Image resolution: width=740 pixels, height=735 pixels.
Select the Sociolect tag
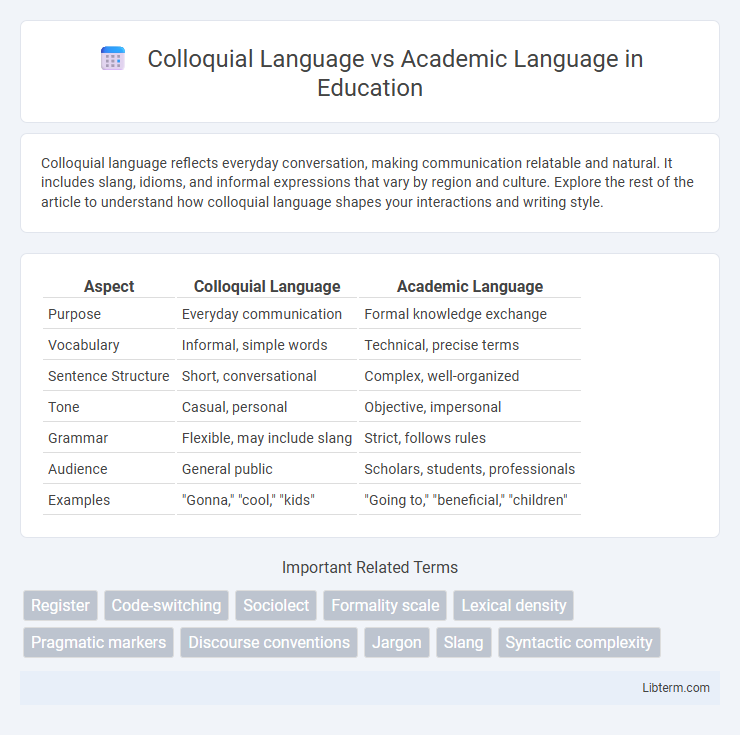click(276, 605)
